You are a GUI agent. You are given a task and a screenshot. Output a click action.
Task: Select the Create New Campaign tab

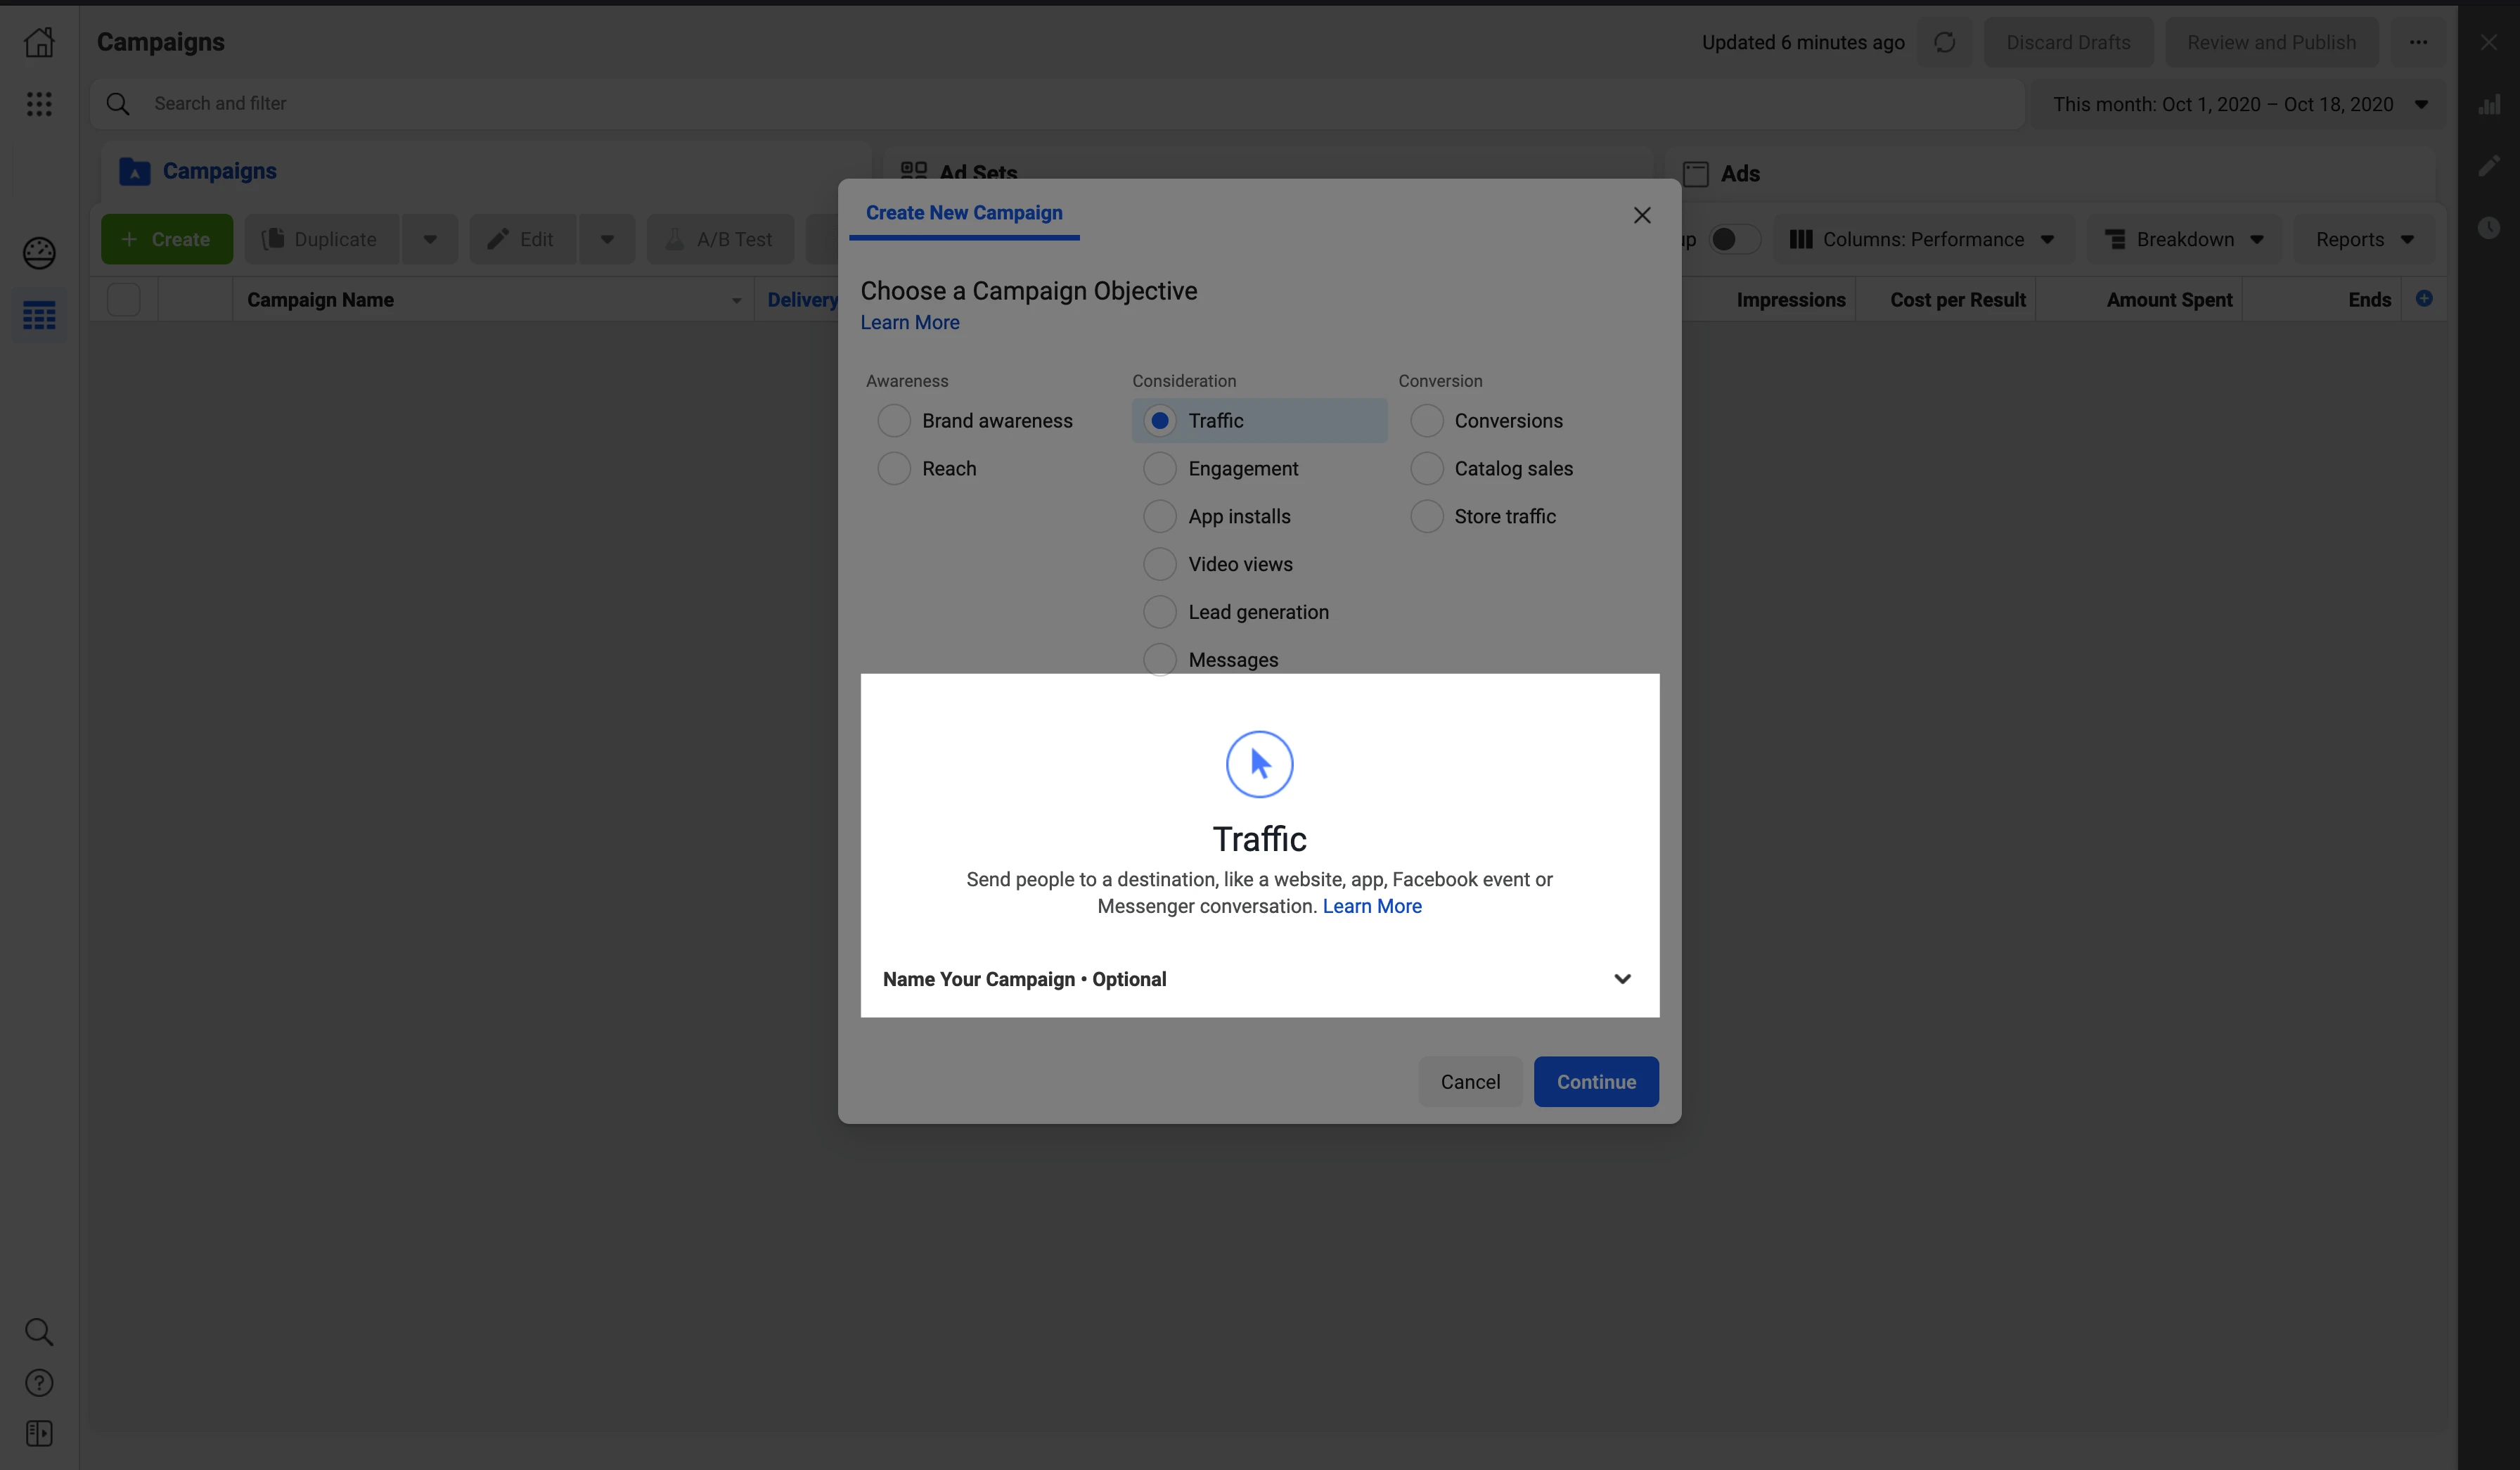964,213
